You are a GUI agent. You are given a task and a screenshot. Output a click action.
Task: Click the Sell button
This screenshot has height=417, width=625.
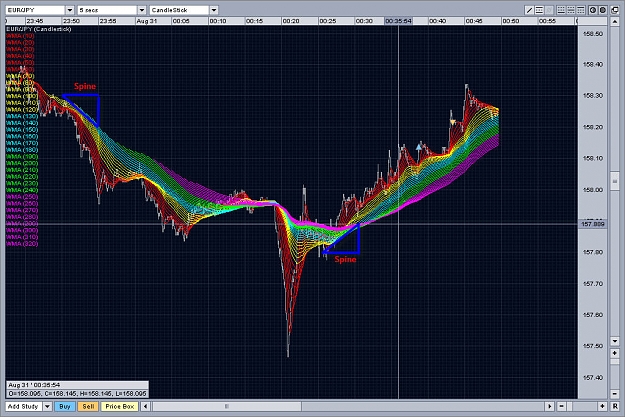[x=88, y=406]
